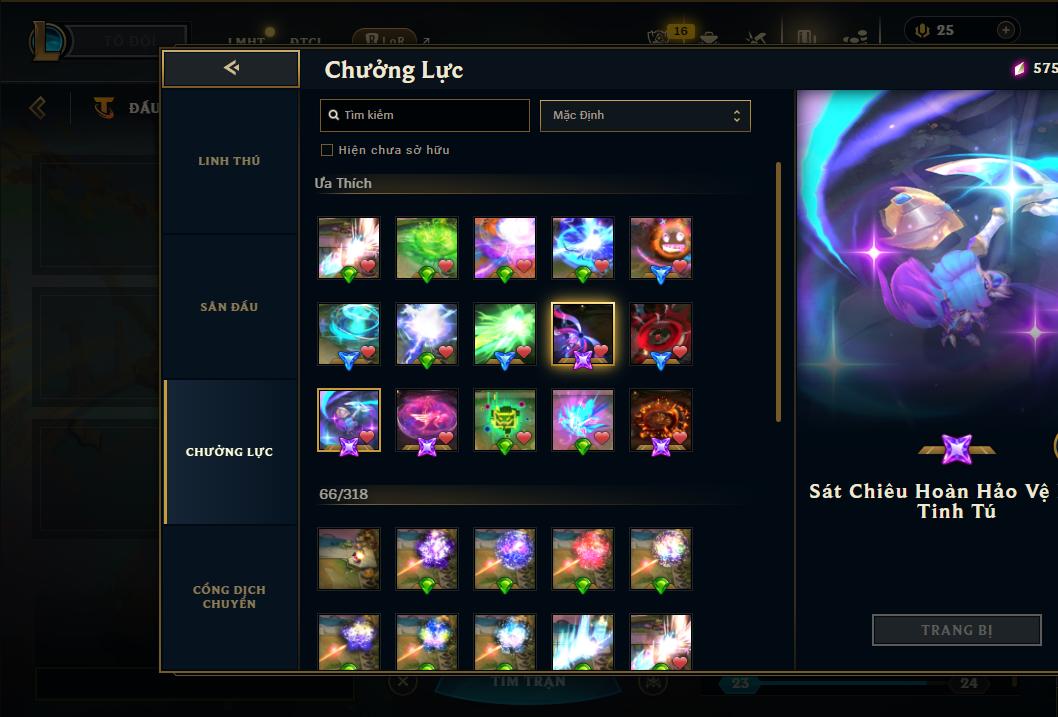The height and width of the screenshot is (717, 1058).
Task: Open the Sân Đấu tab
Action: pos(229,307)
